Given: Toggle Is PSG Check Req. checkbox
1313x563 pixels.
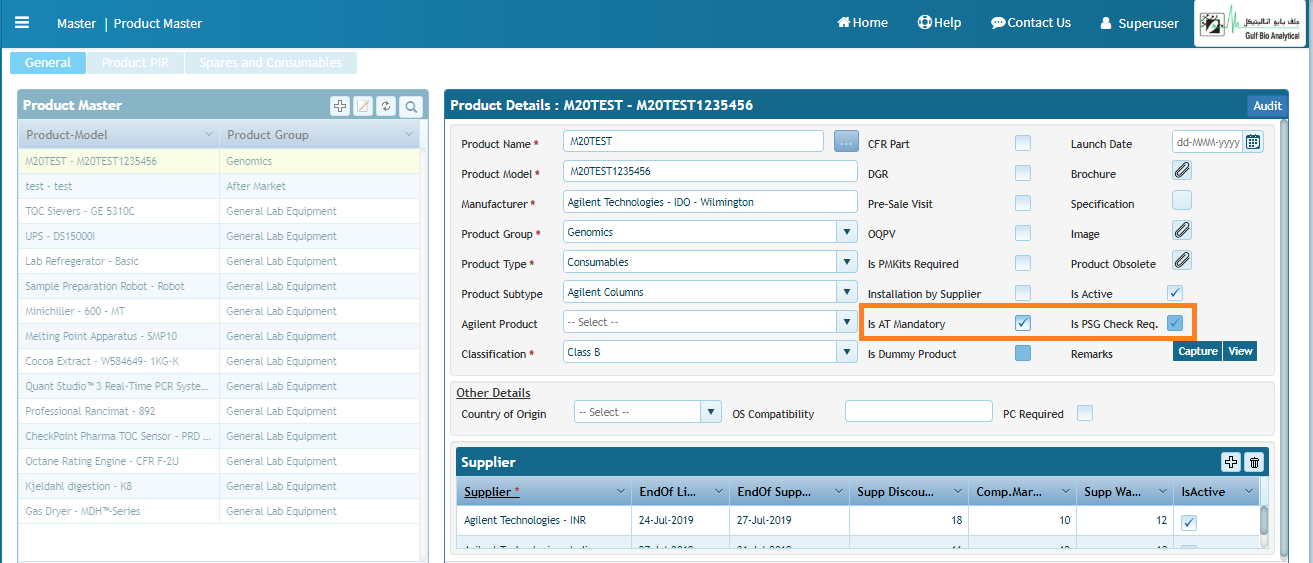Looking at the screenshot, I should 1175,323.
